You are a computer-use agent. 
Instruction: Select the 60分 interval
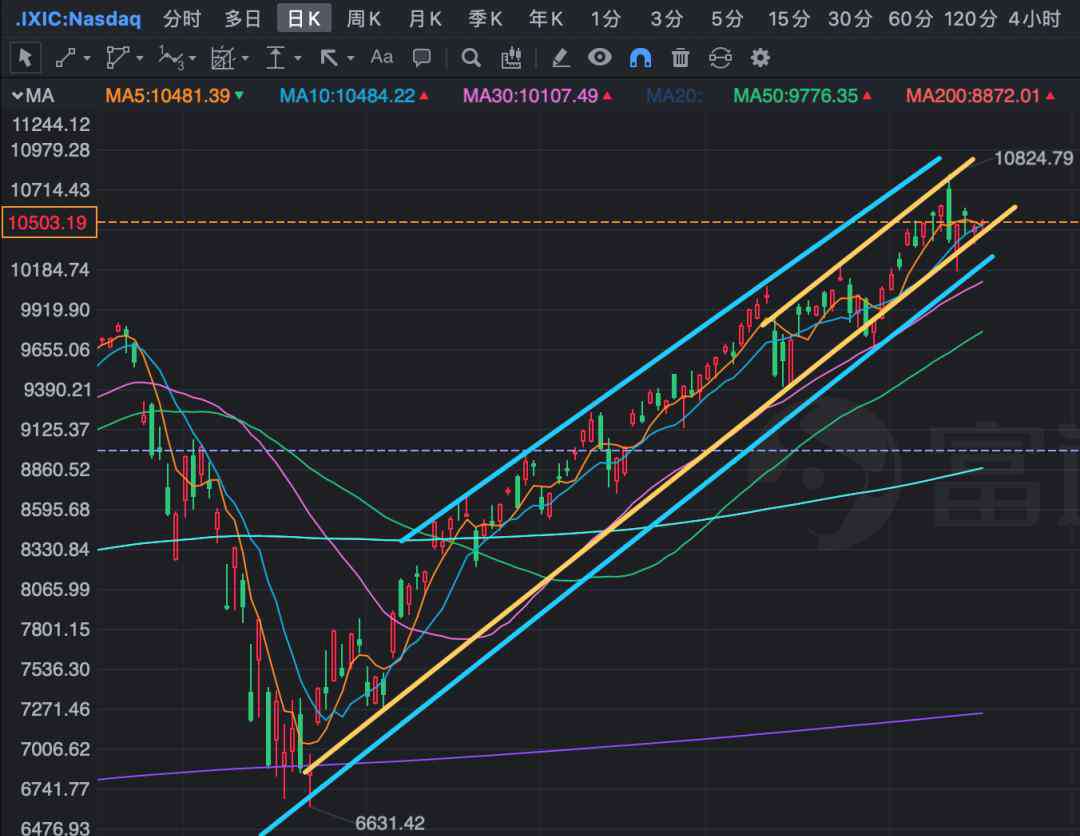click(911, 19)
